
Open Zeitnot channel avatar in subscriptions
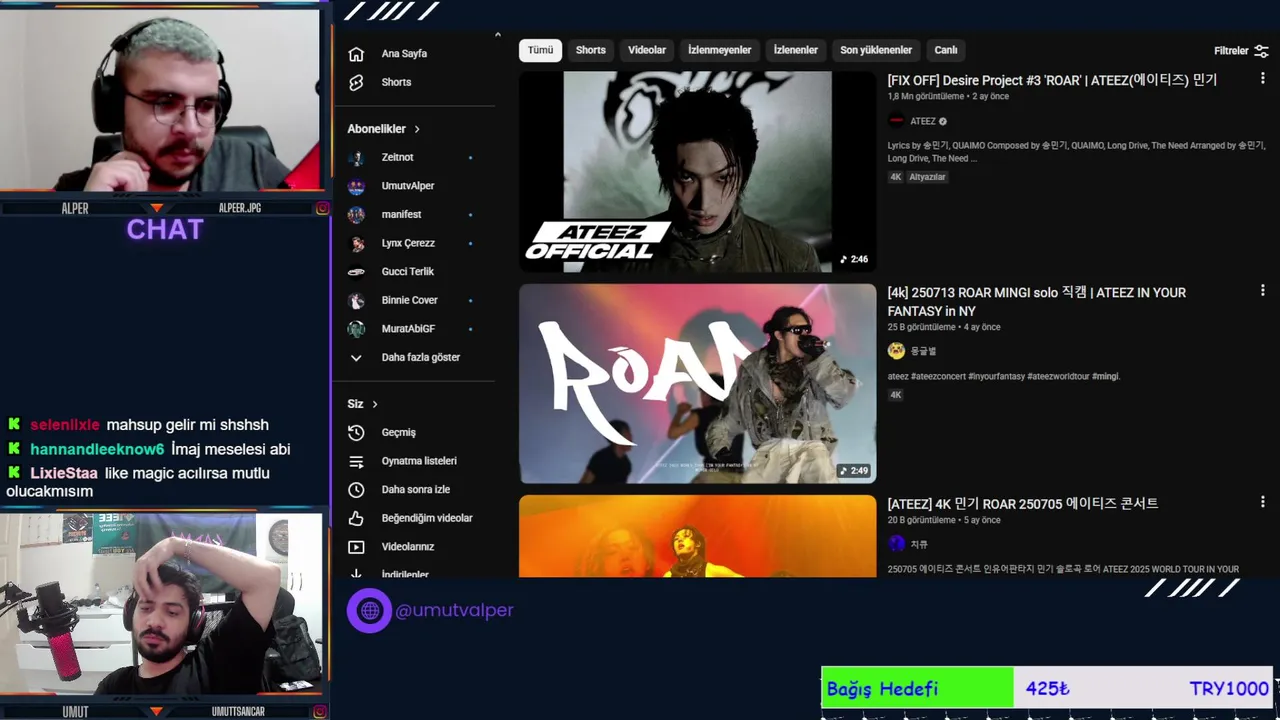356,158
